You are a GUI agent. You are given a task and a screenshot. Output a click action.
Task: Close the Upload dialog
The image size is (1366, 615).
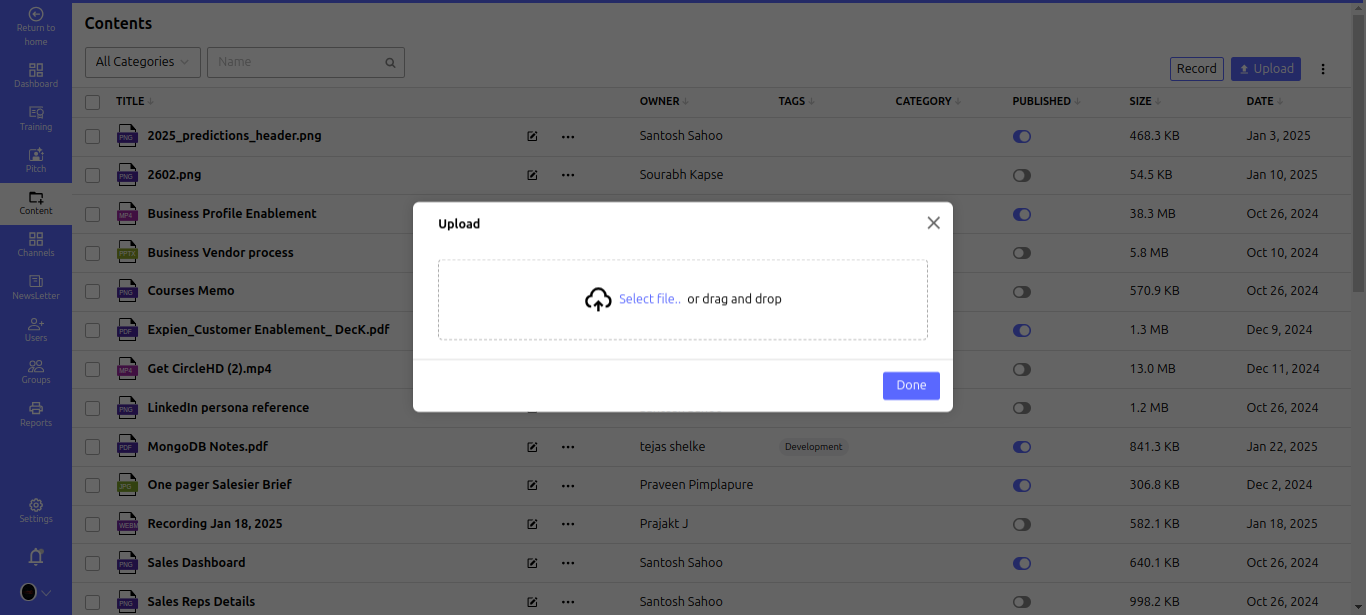coord(933,223)
